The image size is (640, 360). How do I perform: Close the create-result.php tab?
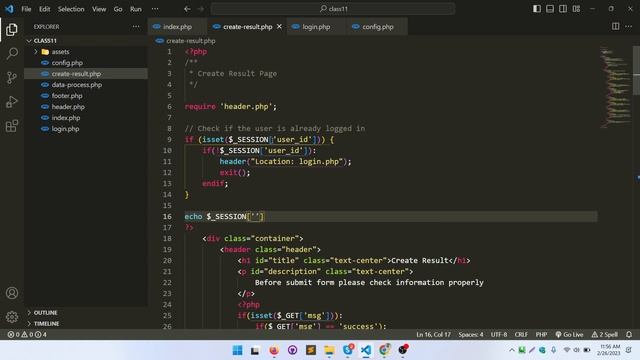tap(279, 27)
